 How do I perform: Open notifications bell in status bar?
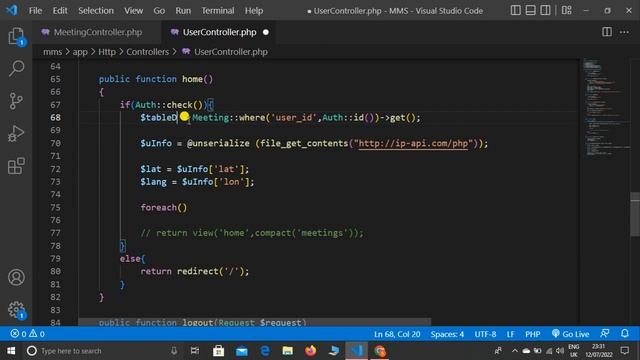pos(625,333)
